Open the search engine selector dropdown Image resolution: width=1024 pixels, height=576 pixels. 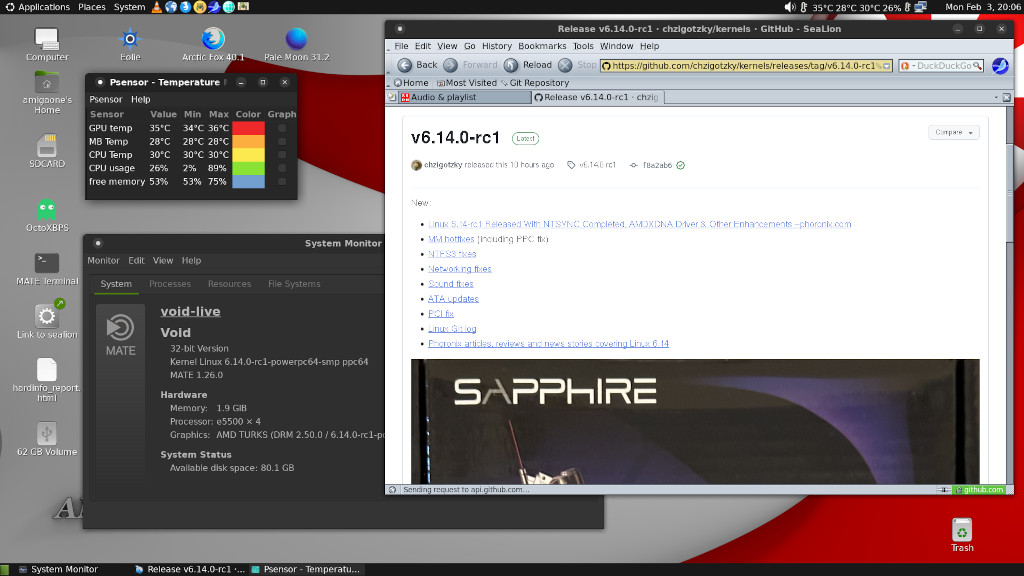[x=906, y=66]
